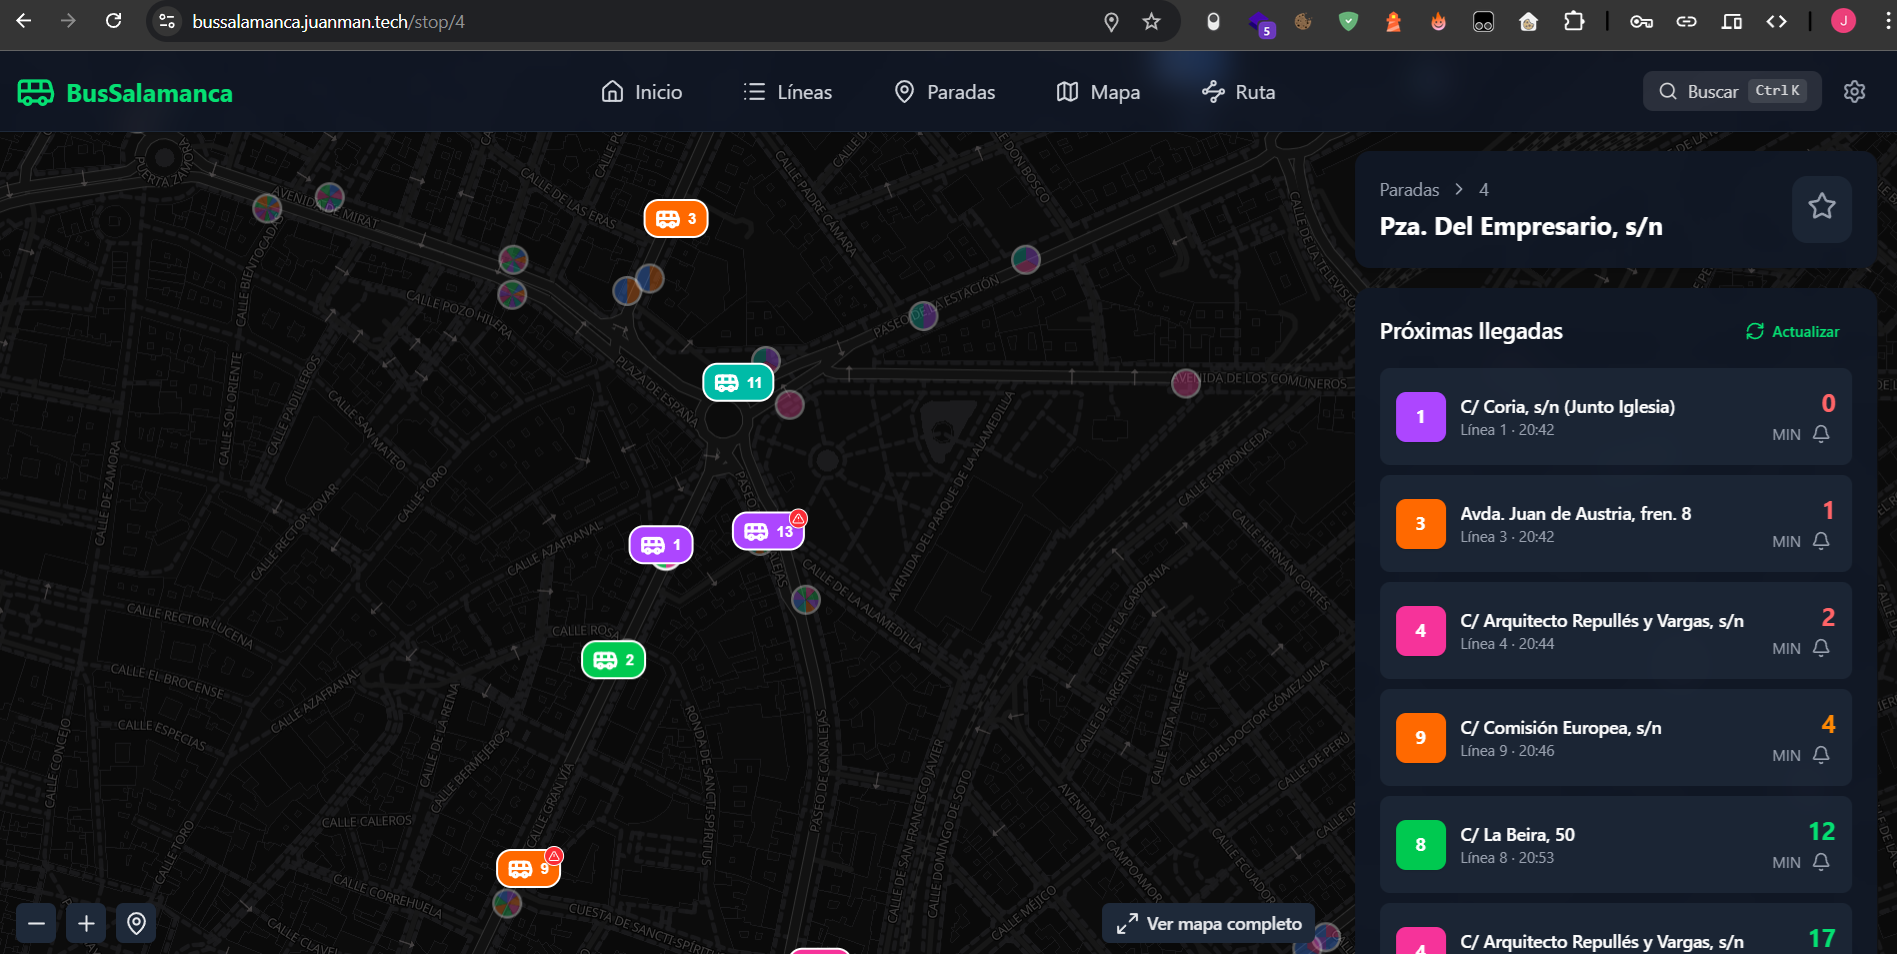Enable alert bell for Línea 9 arrival

tap(1821, 755)
